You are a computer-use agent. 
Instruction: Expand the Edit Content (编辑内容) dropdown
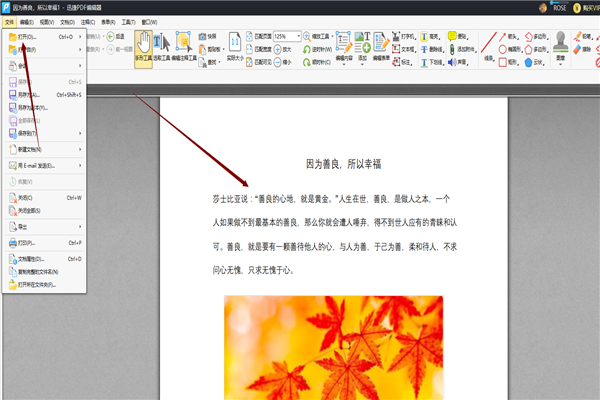pyautogui.click(x=344, y=64)
